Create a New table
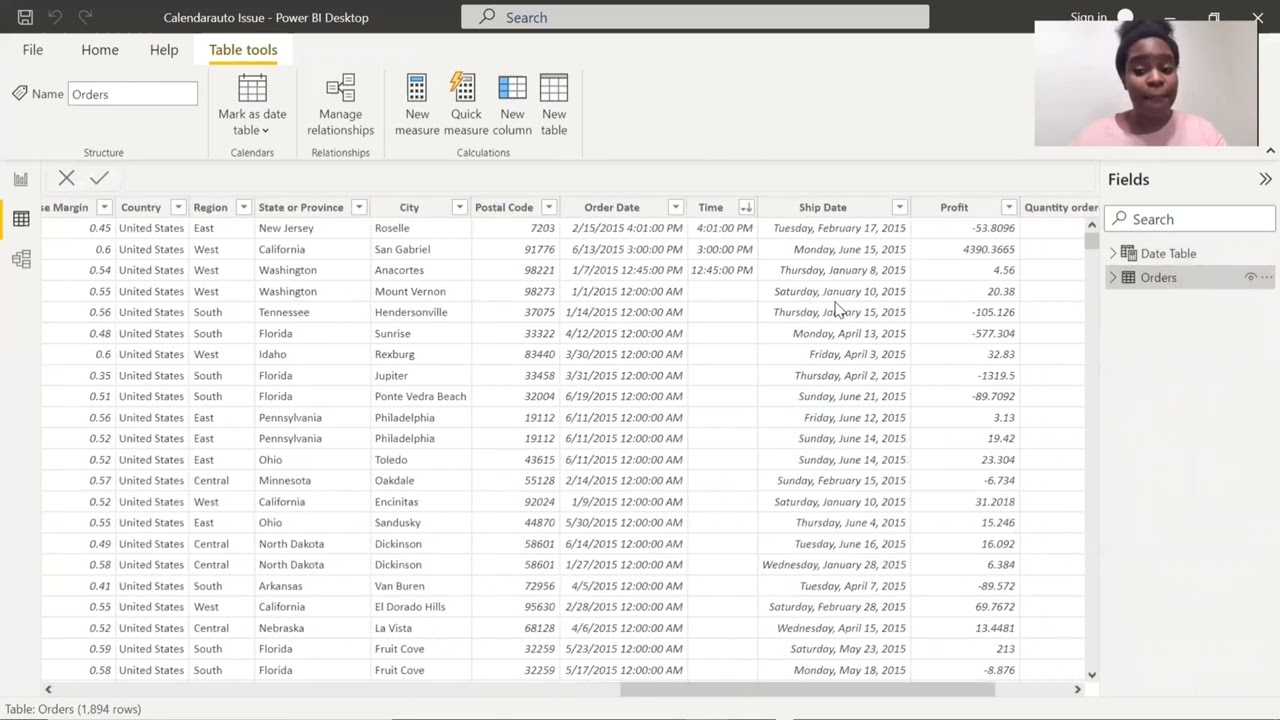The width and height of the screenshot is (1280, 720). click(554, 105)
